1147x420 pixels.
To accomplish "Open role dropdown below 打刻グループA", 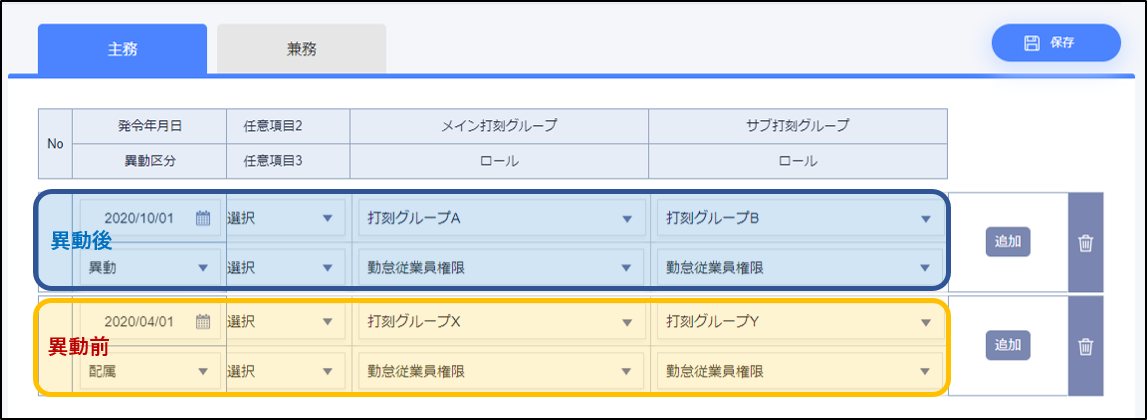I will coord(627,267).
